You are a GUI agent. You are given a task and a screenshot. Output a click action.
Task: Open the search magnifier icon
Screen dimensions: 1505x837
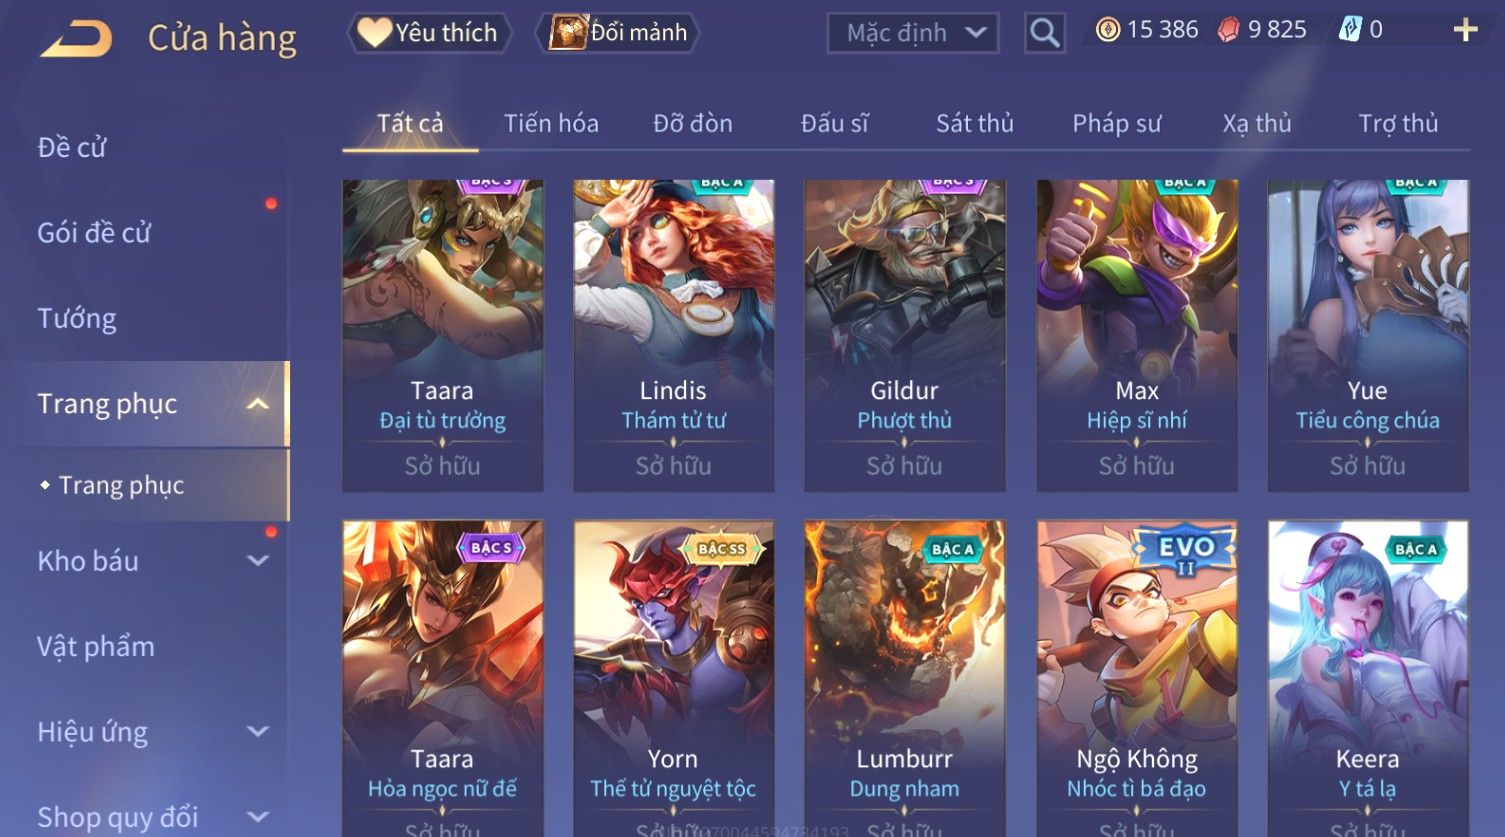1044,33
